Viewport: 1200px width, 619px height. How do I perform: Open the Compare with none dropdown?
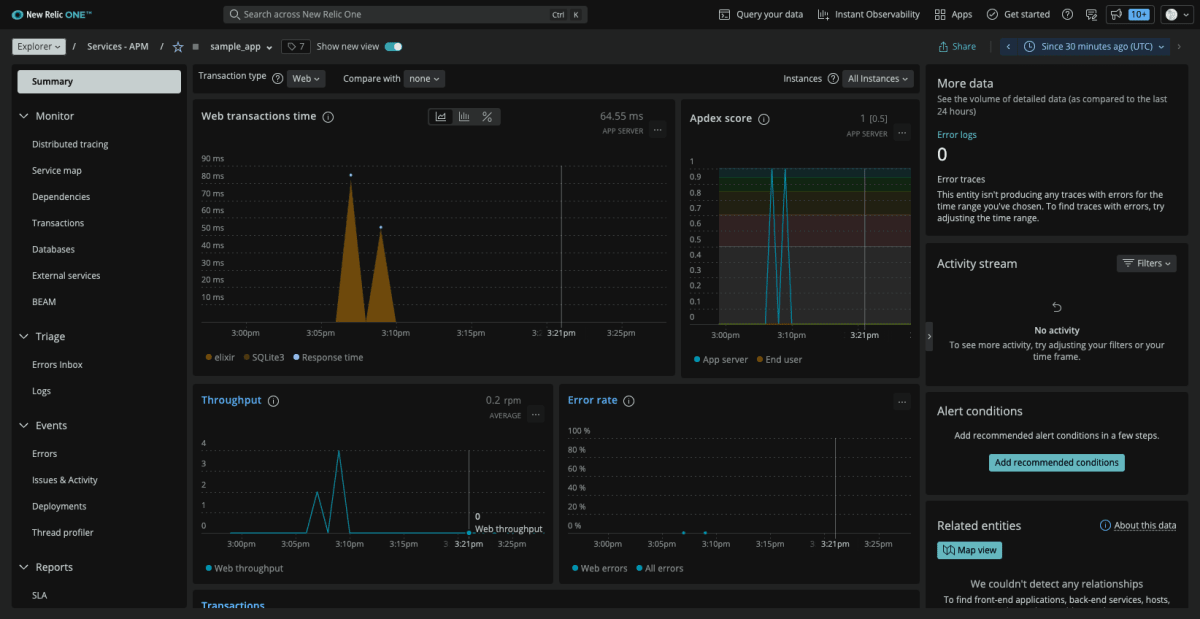(x=424, y=79)
